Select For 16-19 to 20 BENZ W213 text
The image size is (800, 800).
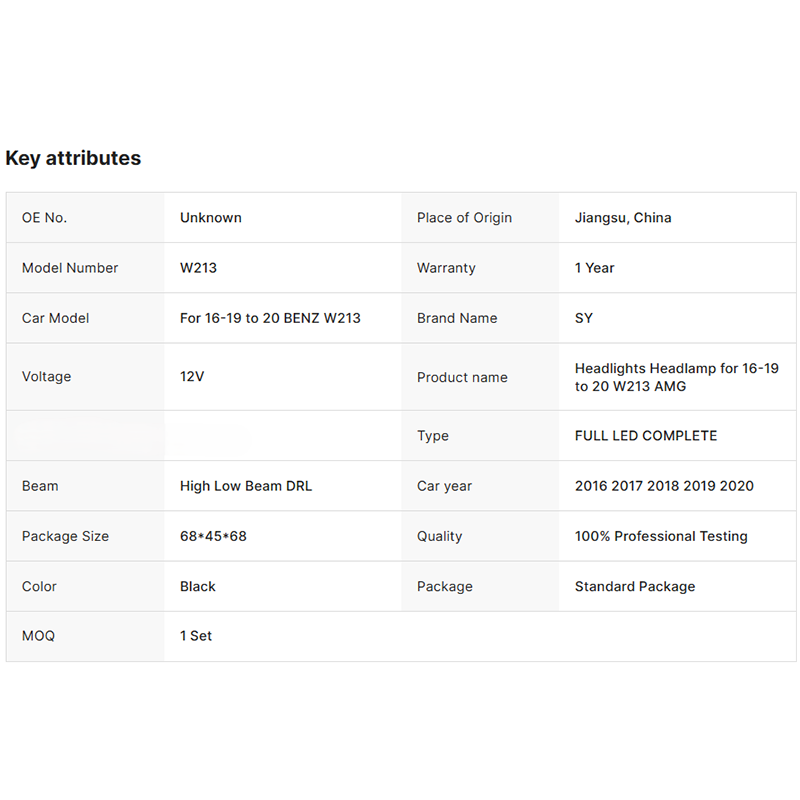[x=270, y=318]
